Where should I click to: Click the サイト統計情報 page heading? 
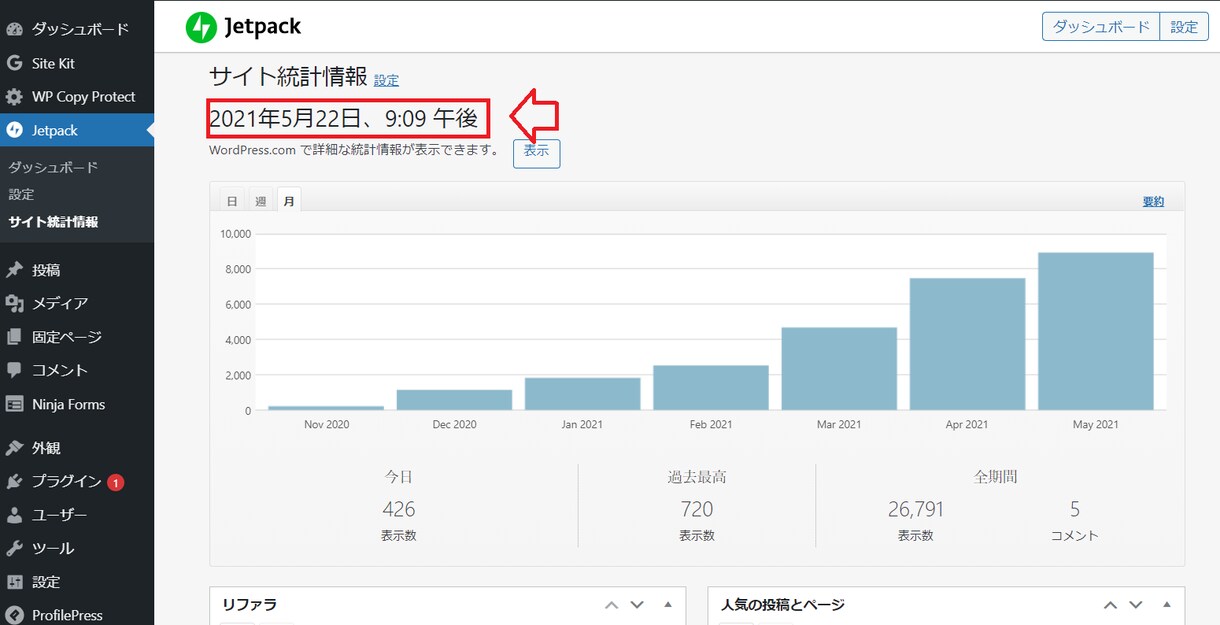click(x=288, y=77)
